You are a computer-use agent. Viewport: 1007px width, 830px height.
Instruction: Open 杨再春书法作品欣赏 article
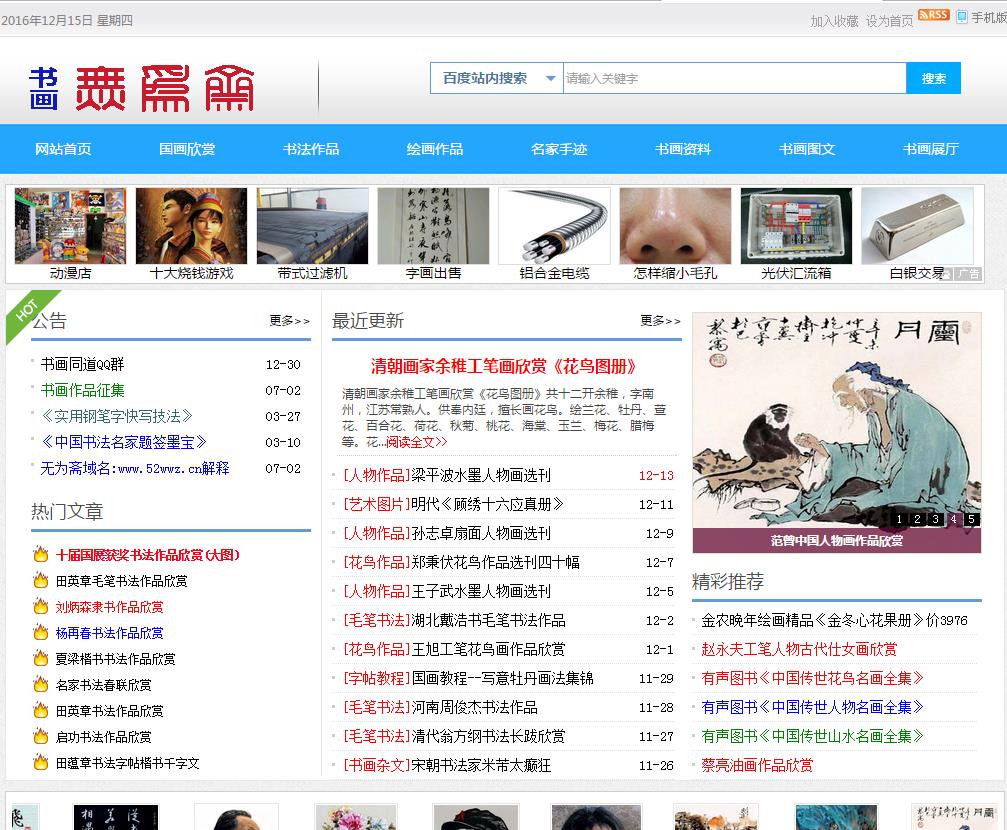coord(109,633)
